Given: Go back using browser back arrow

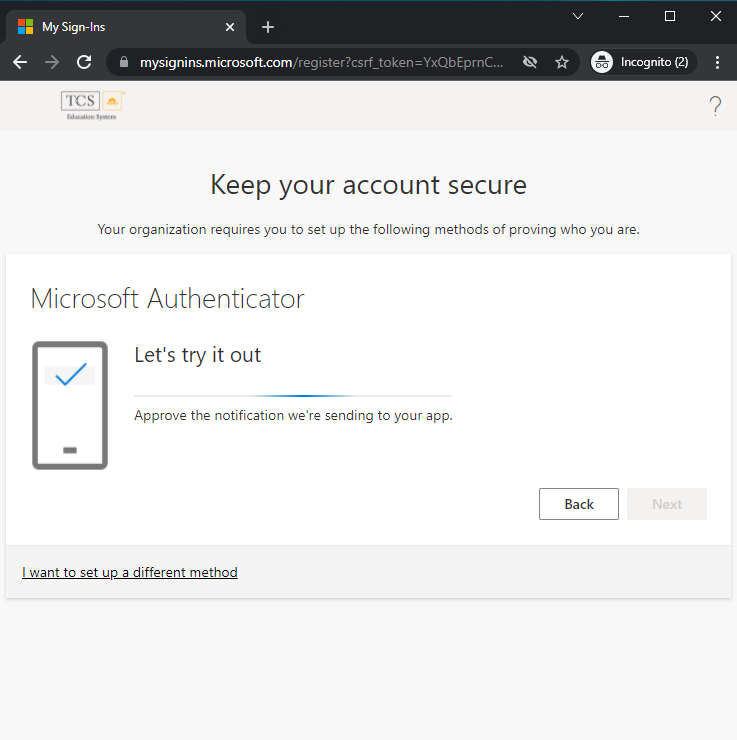Looking at the screenshot, I should pos(20,62).
